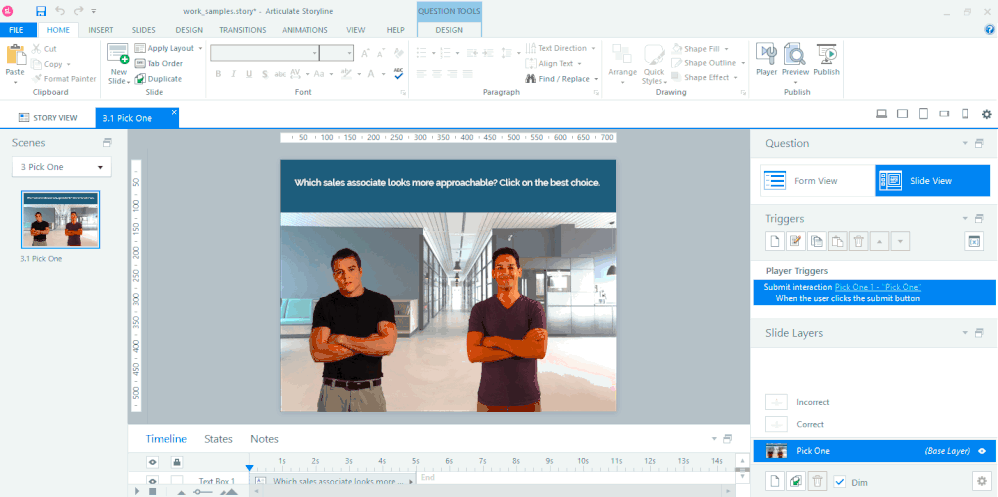Screen dimensions: 998x497
Task: Create a new trigger in Triggers panel
Action: (774, 241)
